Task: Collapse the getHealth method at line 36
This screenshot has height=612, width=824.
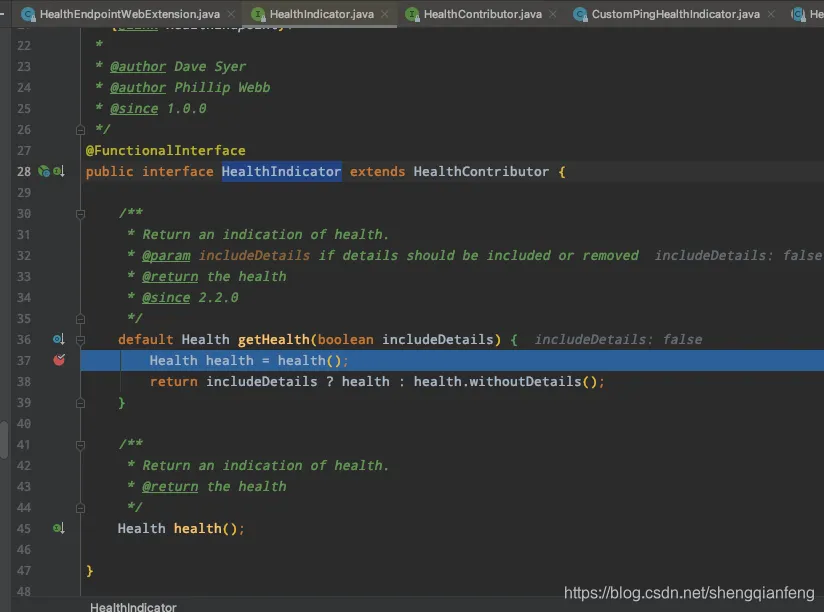Action: (x=80, y=340)
